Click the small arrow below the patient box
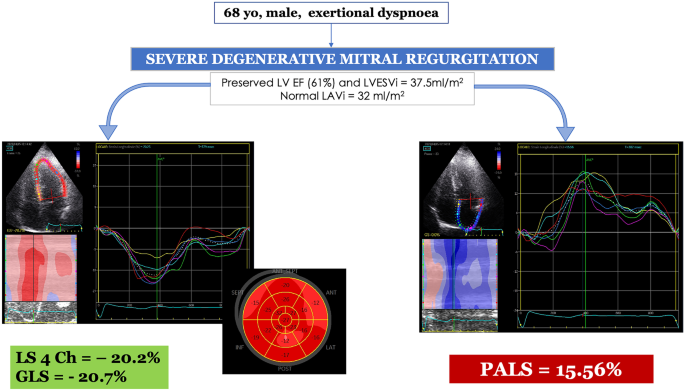The width and height of the screenshot is (685, 391). [x=331, y=35]
